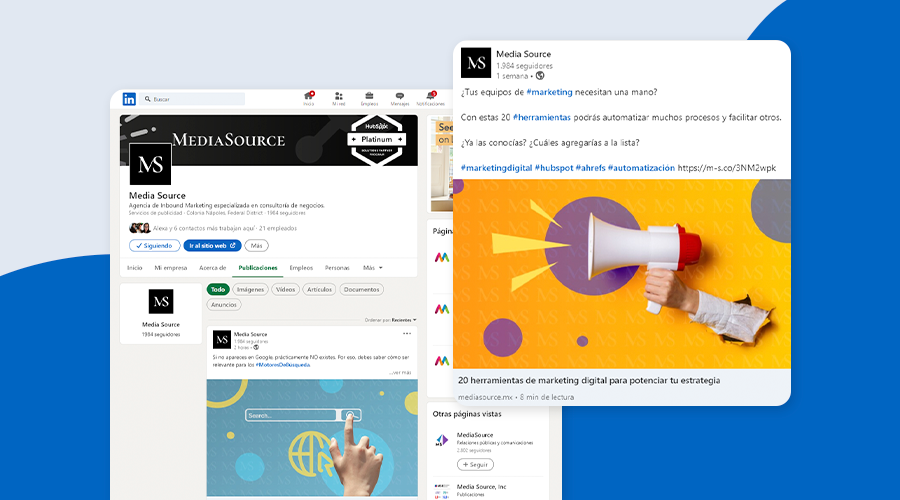Select the Documentos filter chip
The height and width of the screenshot is (500, 900).
(x=361, y=289)
